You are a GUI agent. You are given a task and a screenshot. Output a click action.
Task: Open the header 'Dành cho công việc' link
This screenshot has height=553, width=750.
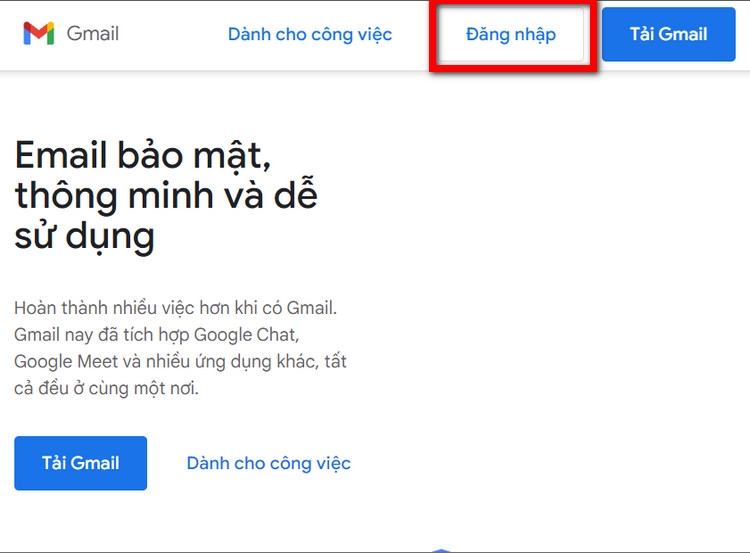coord(310,34)
